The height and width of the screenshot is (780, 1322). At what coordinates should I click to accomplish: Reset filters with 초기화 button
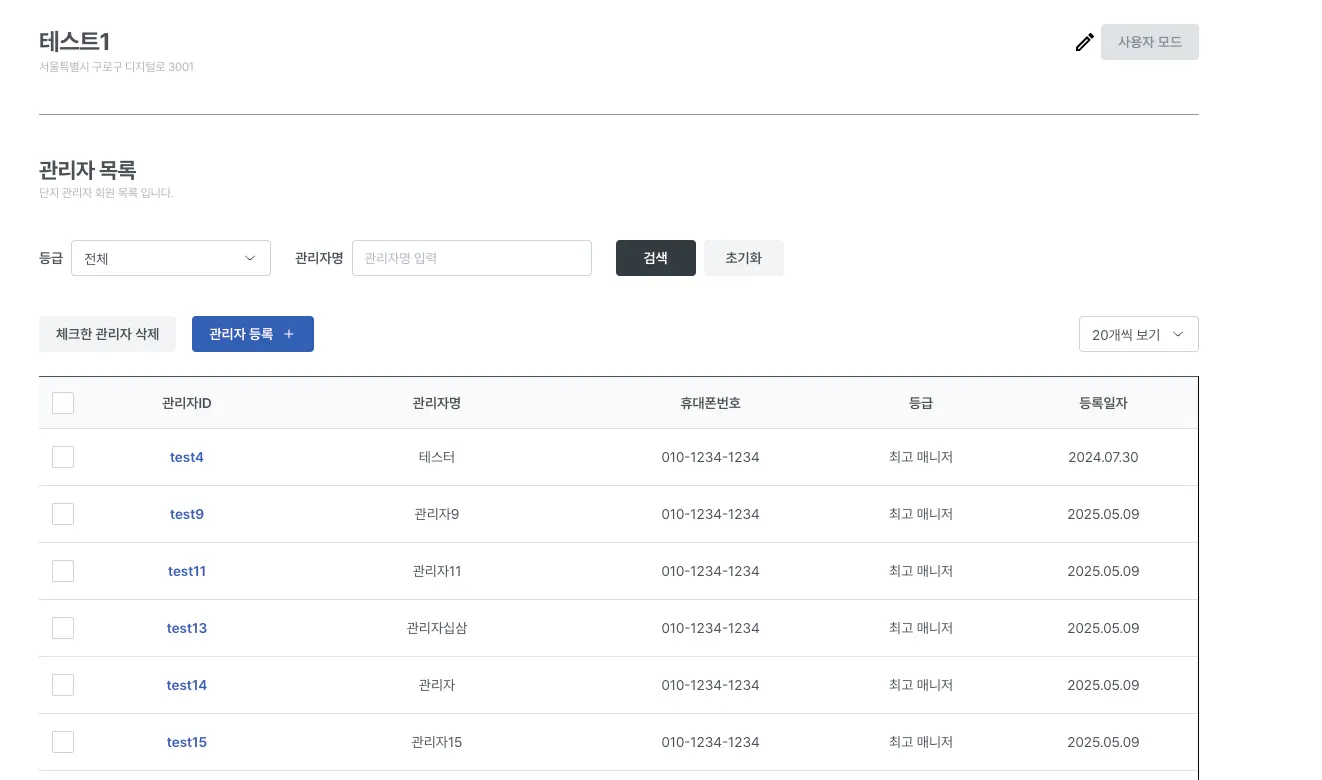(744, 258)
